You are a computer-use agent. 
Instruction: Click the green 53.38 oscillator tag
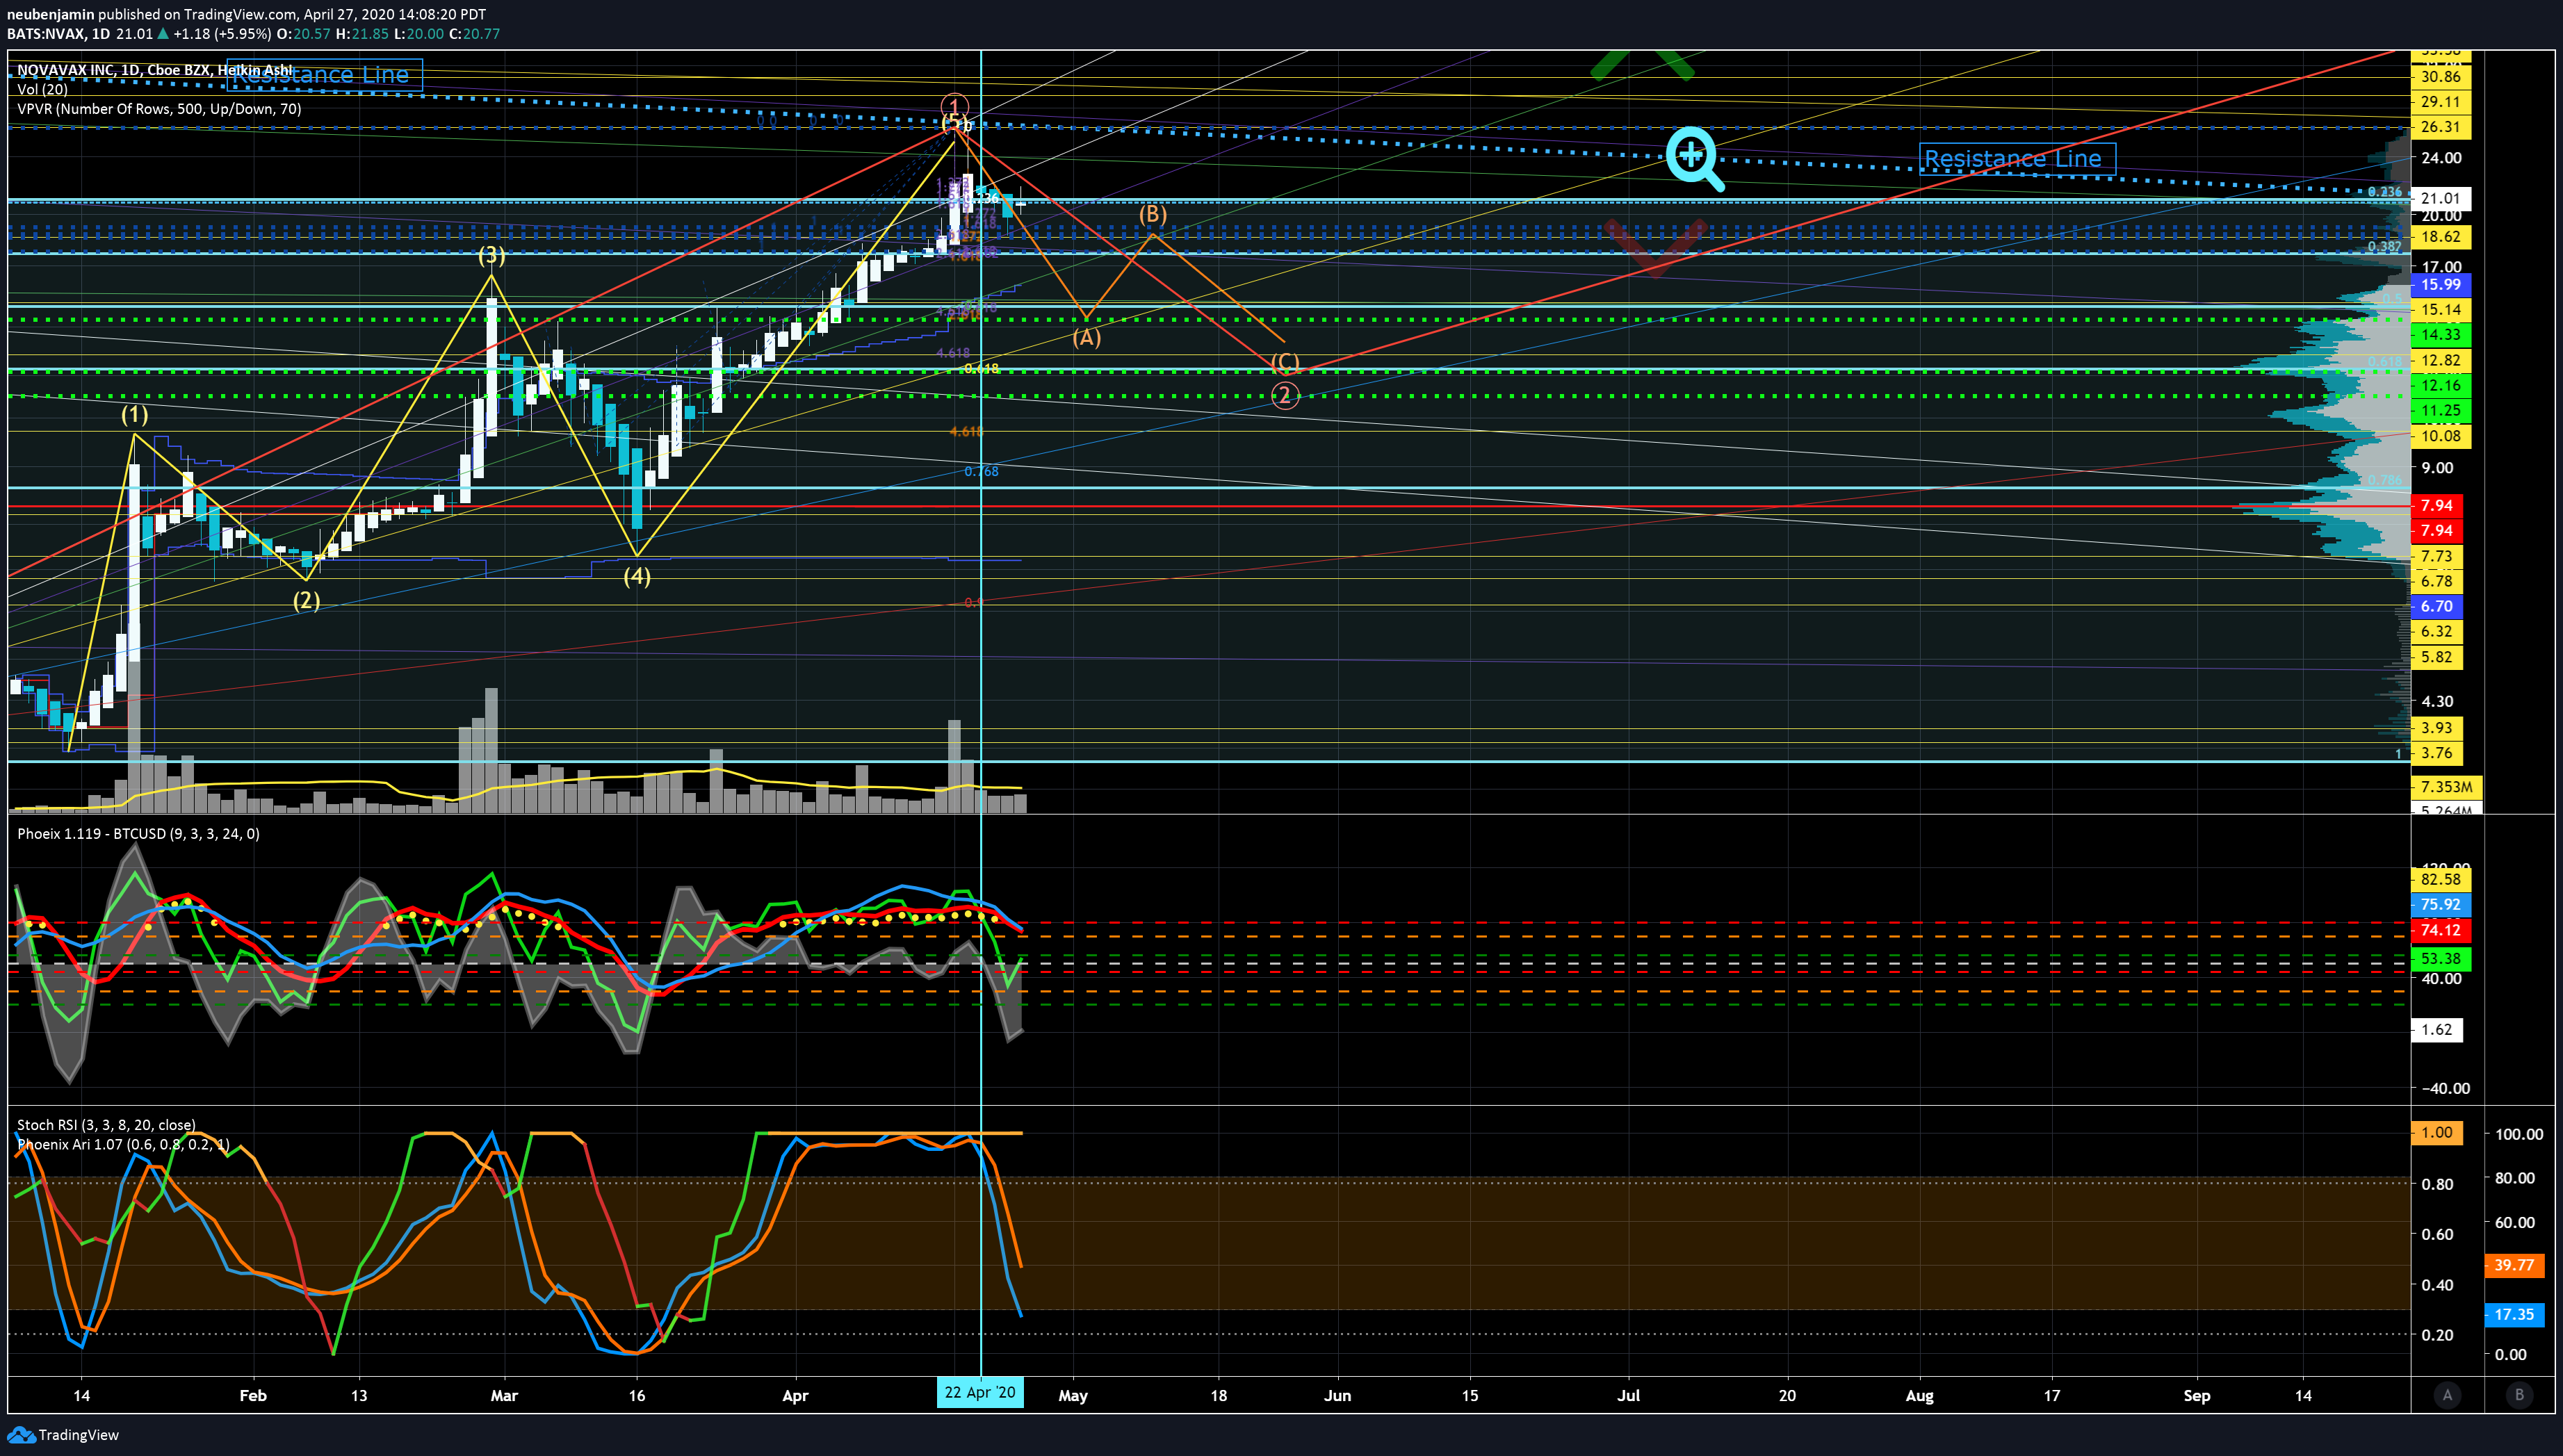[2440, 959]
